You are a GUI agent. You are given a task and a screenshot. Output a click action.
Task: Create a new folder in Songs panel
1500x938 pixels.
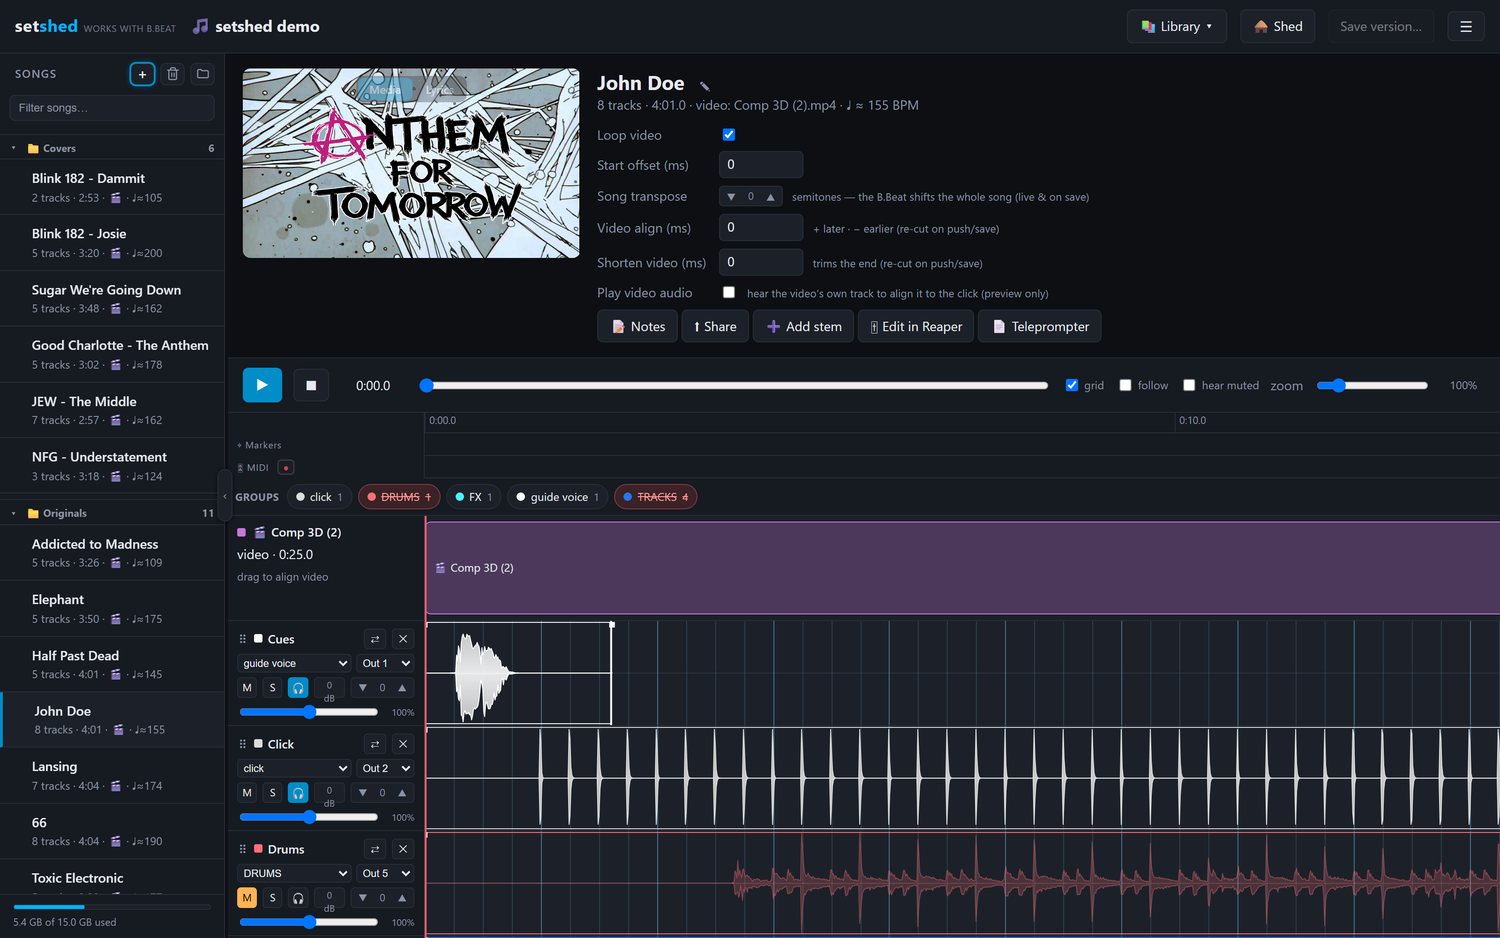point(203,74)
